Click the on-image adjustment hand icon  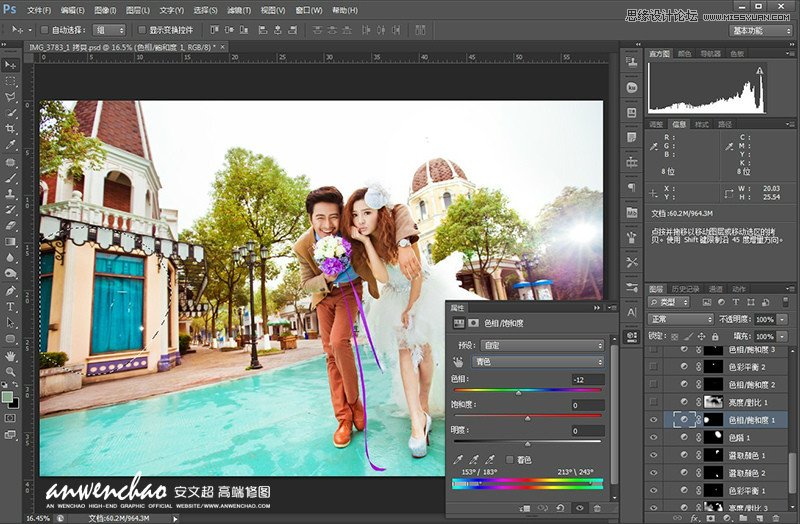[x=458, y=362]
